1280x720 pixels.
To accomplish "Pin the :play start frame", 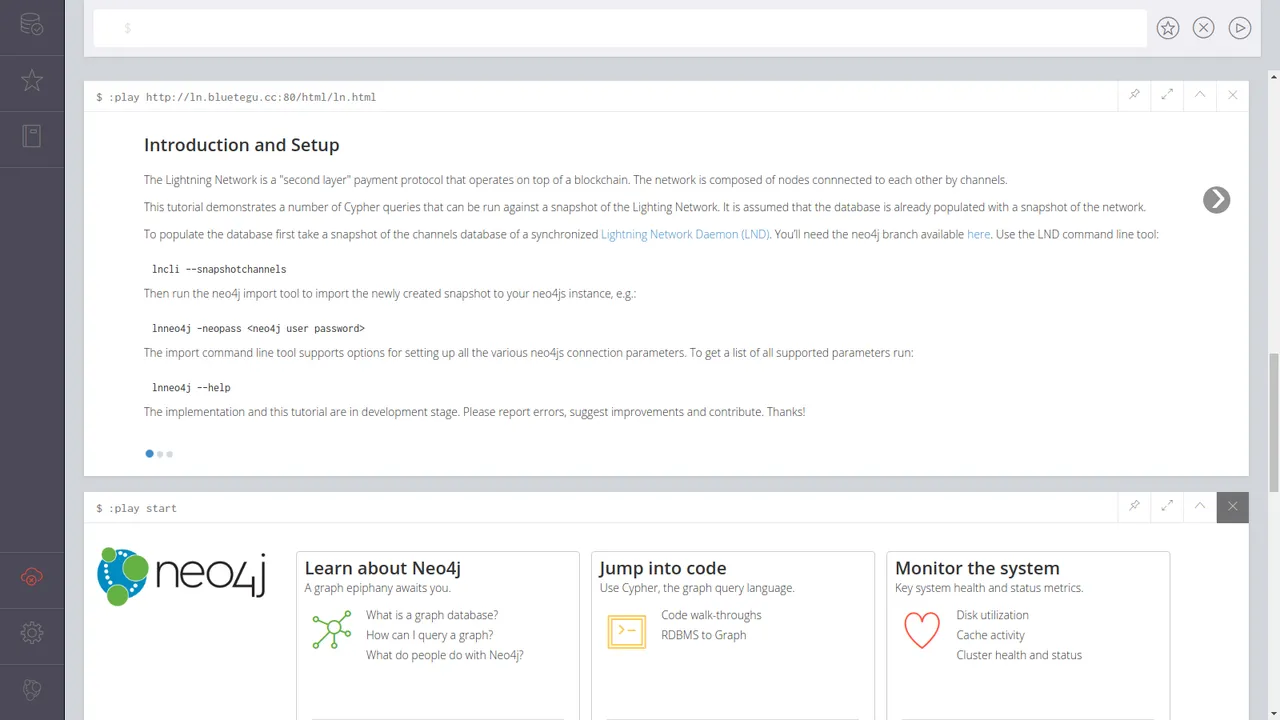I will (x=1134, y=506).
